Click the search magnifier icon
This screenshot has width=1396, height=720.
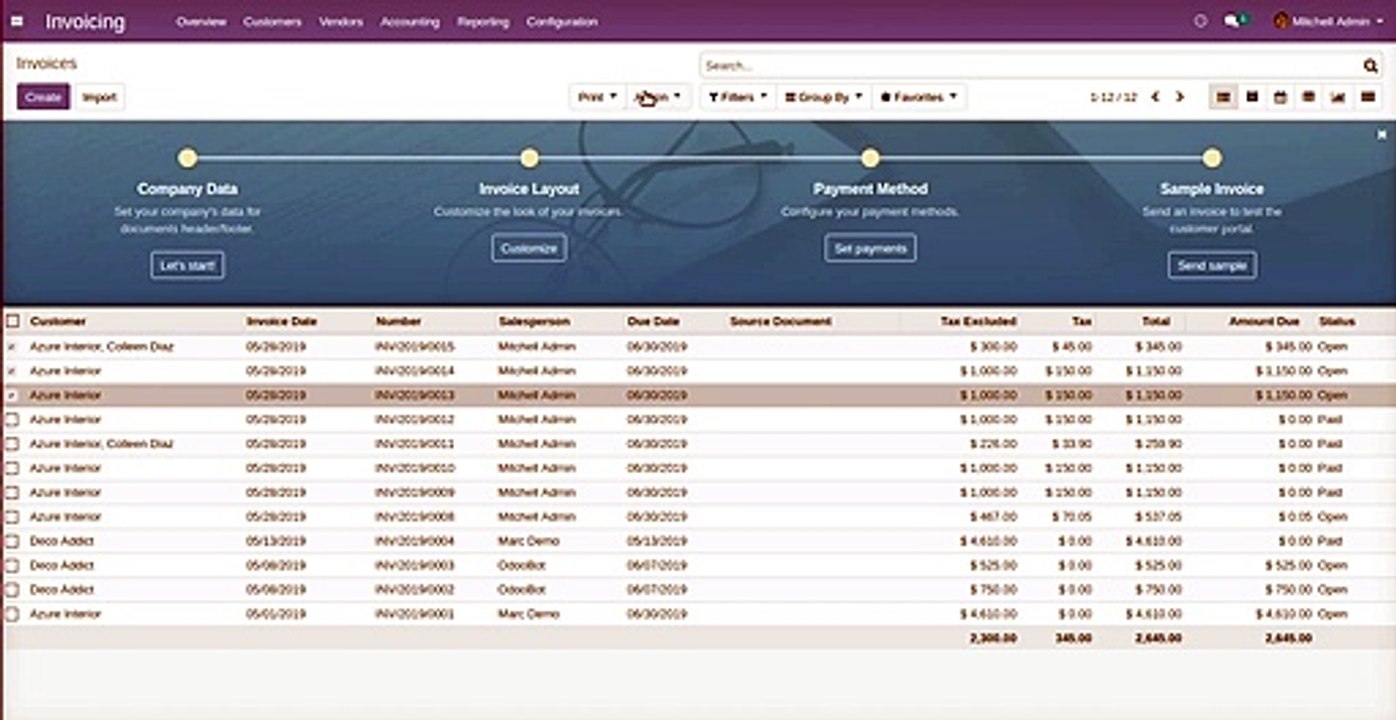point(1370,66)
